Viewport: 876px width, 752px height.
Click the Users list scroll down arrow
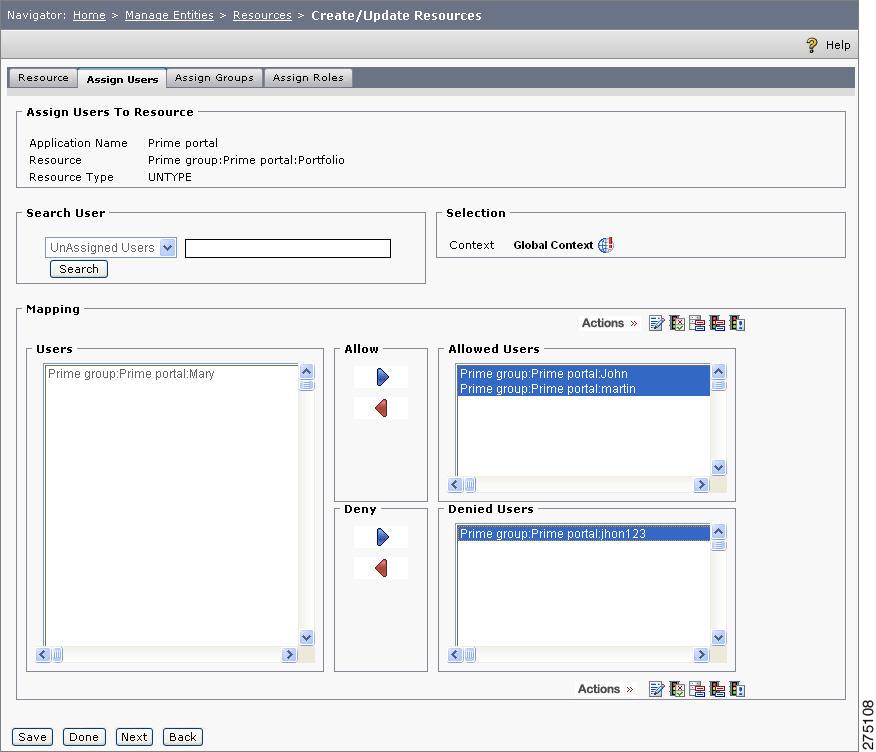click(307, 637)
